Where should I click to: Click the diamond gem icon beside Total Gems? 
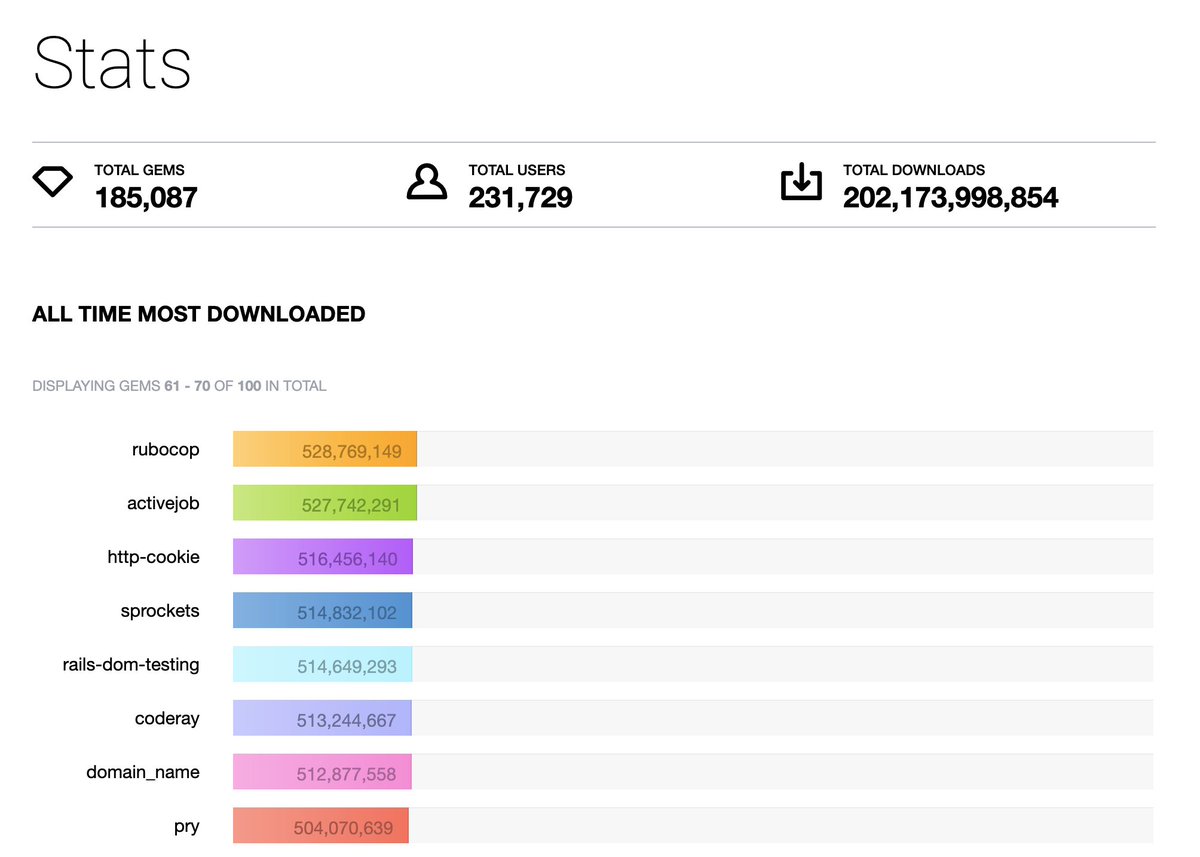click(53, 182)
